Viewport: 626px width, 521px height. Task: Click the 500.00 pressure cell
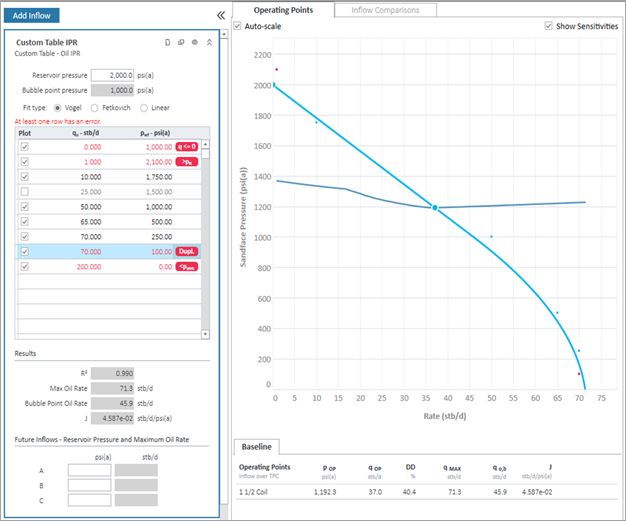[x=162, y=222]
